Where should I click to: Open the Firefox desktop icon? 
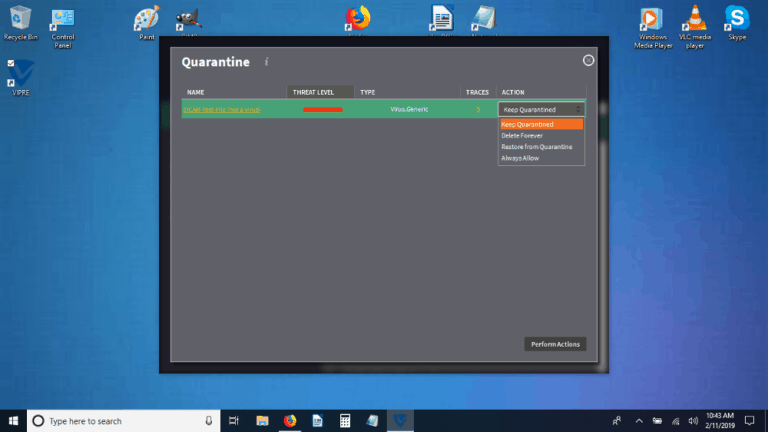click(358, 20)
